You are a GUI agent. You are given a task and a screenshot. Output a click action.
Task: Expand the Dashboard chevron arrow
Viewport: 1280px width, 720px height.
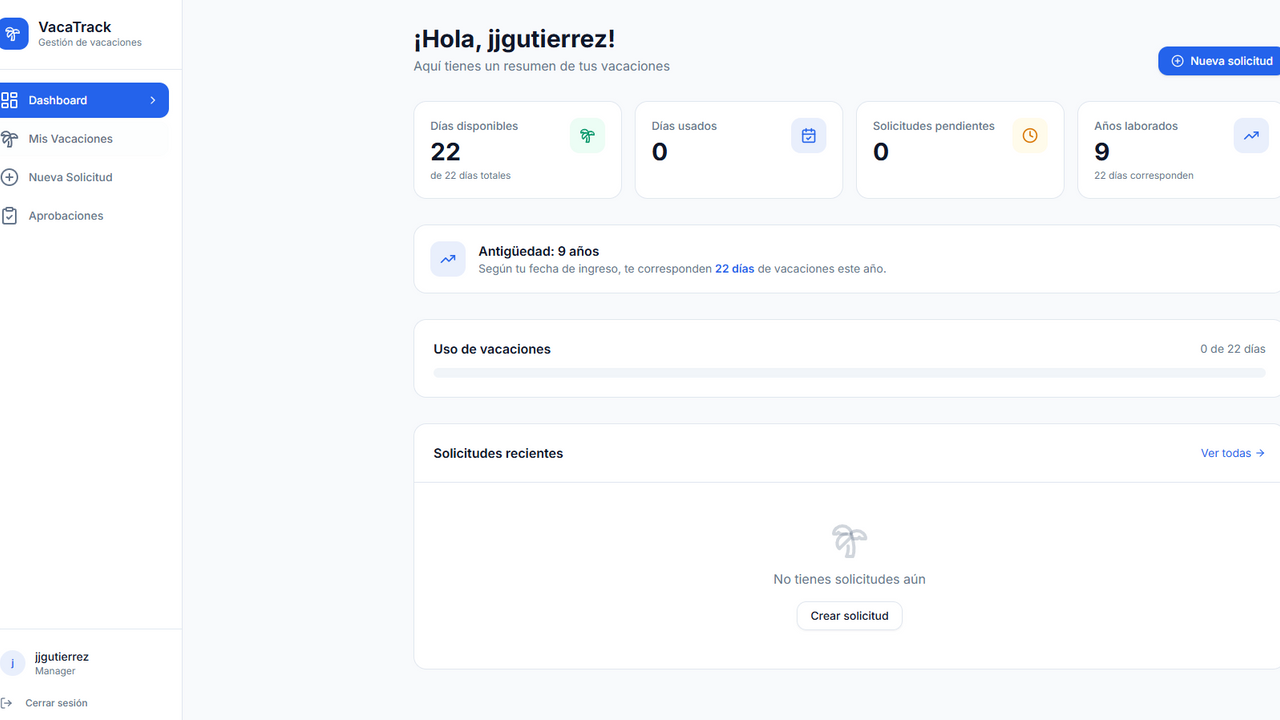(153, 100)
